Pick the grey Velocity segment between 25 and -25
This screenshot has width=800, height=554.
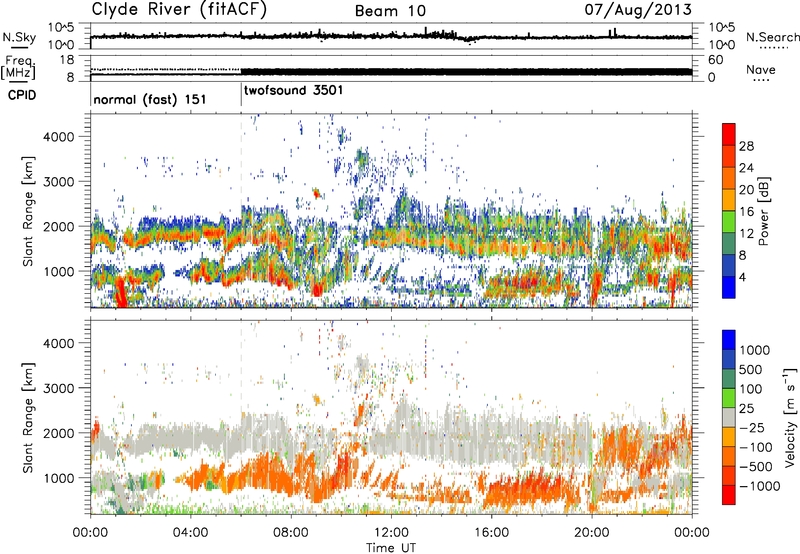(729, 418)
